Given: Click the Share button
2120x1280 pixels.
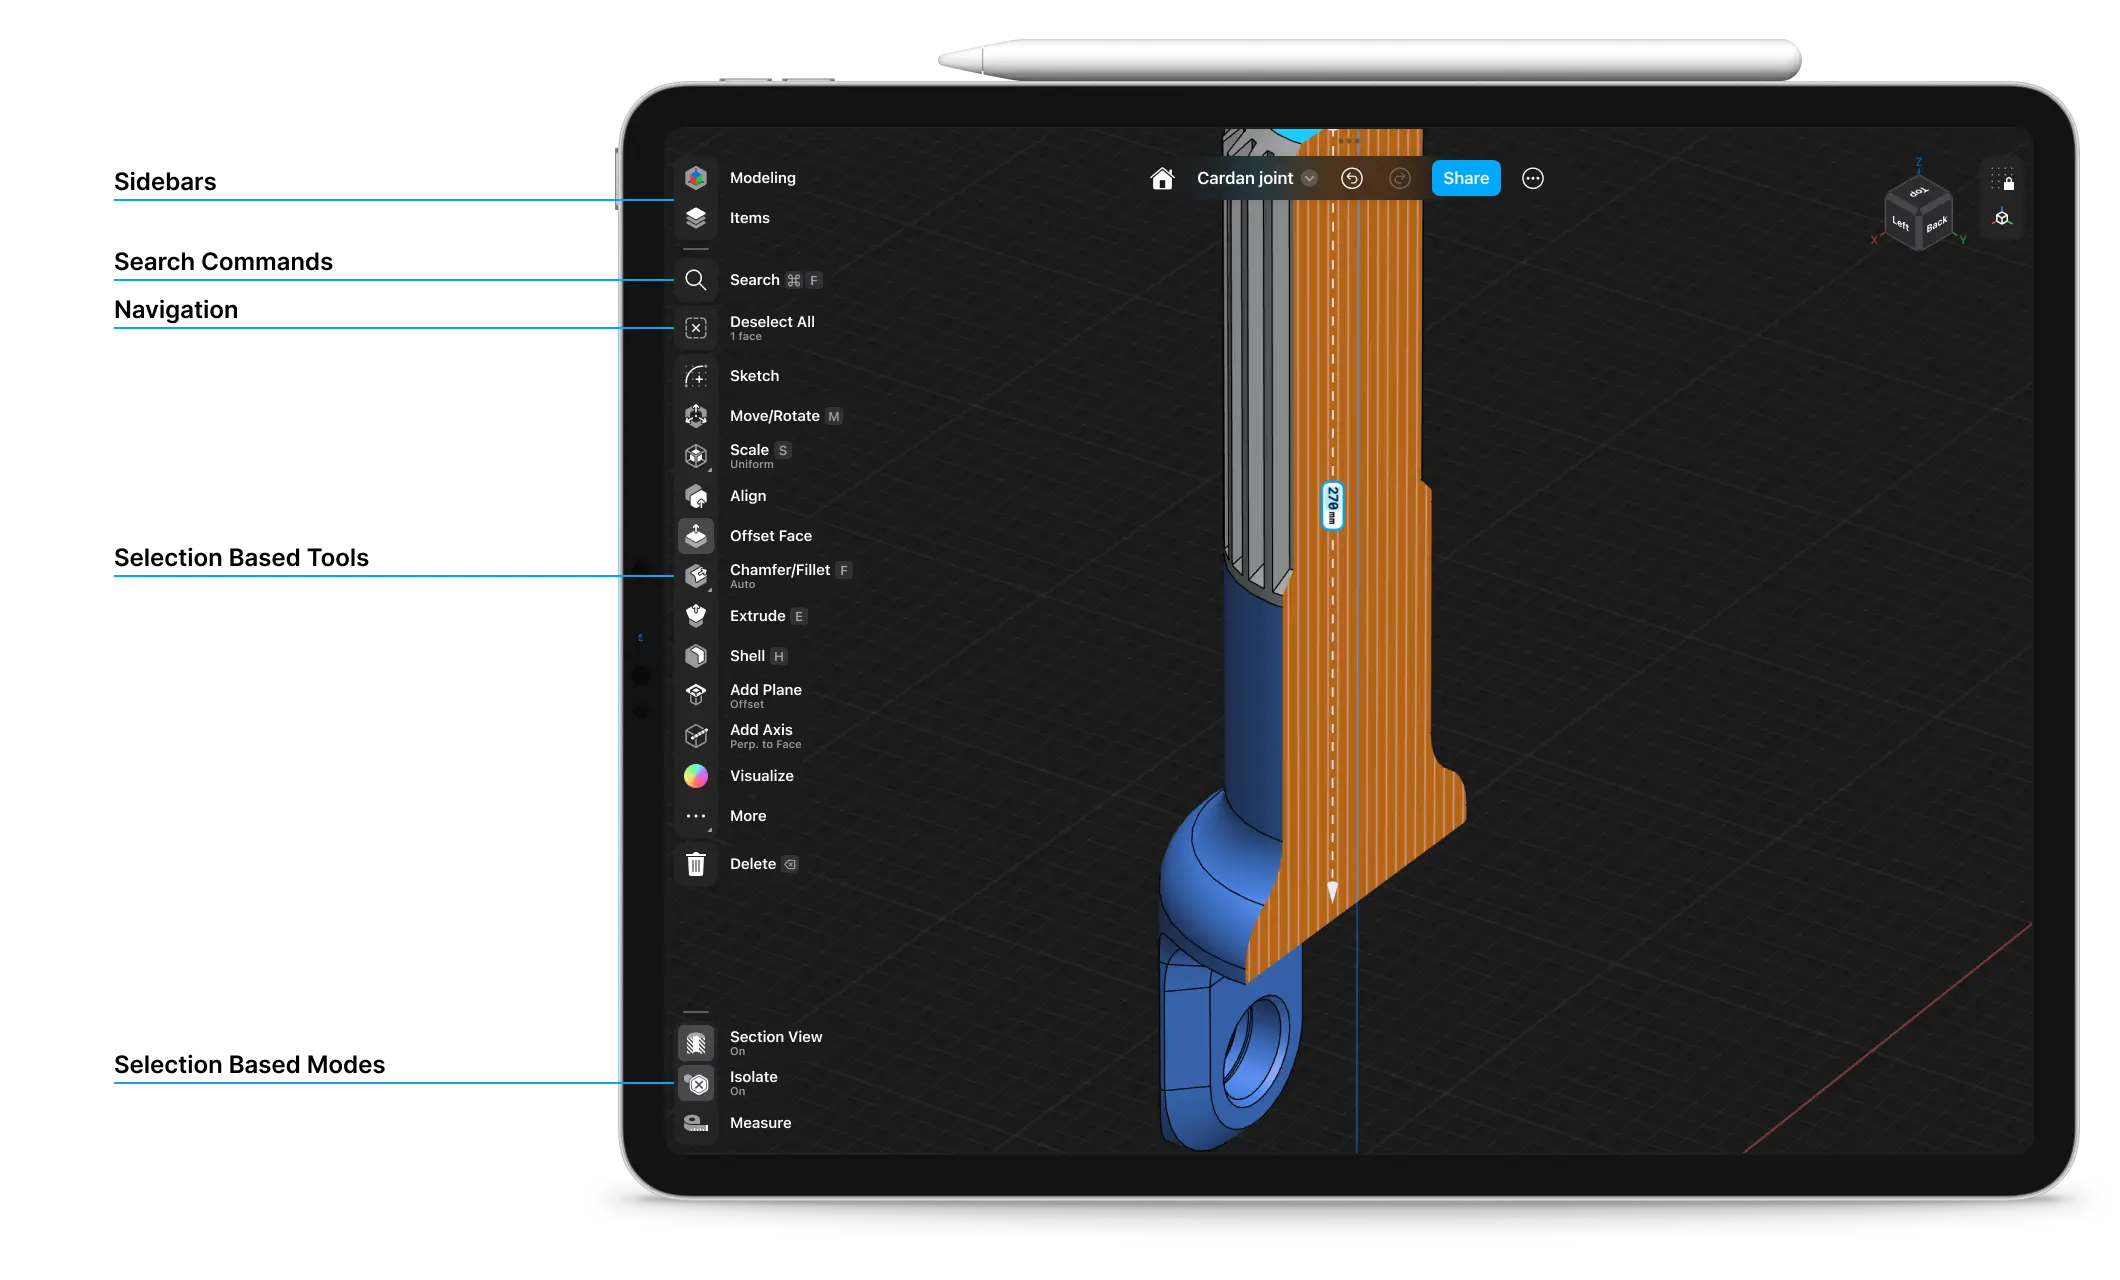Looking at the screenshot, I should [x=1465, y=178].
